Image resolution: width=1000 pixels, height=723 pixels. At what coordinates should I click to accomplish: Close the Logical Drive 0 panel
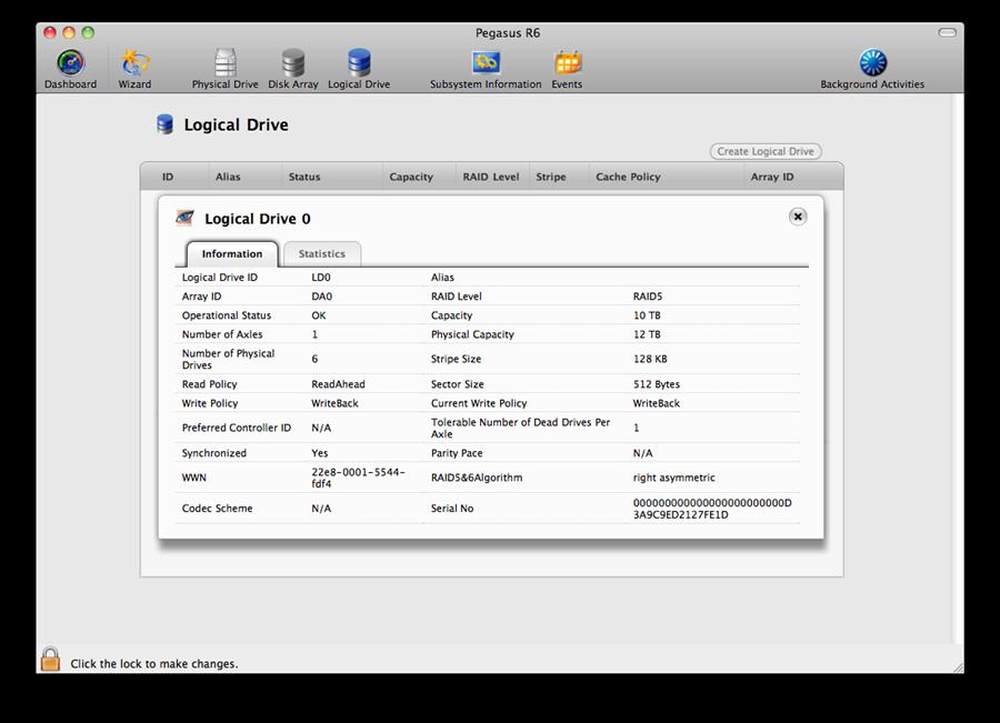[797, 217]
